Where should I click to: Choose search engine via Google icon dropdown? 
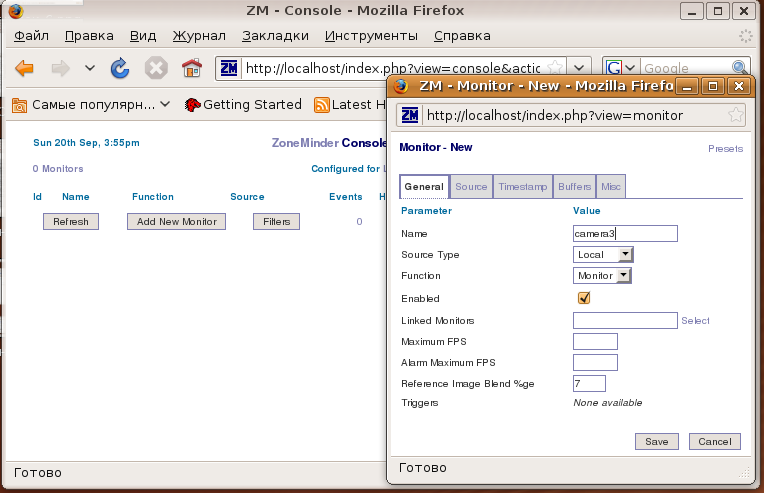(x=621, y=68)
